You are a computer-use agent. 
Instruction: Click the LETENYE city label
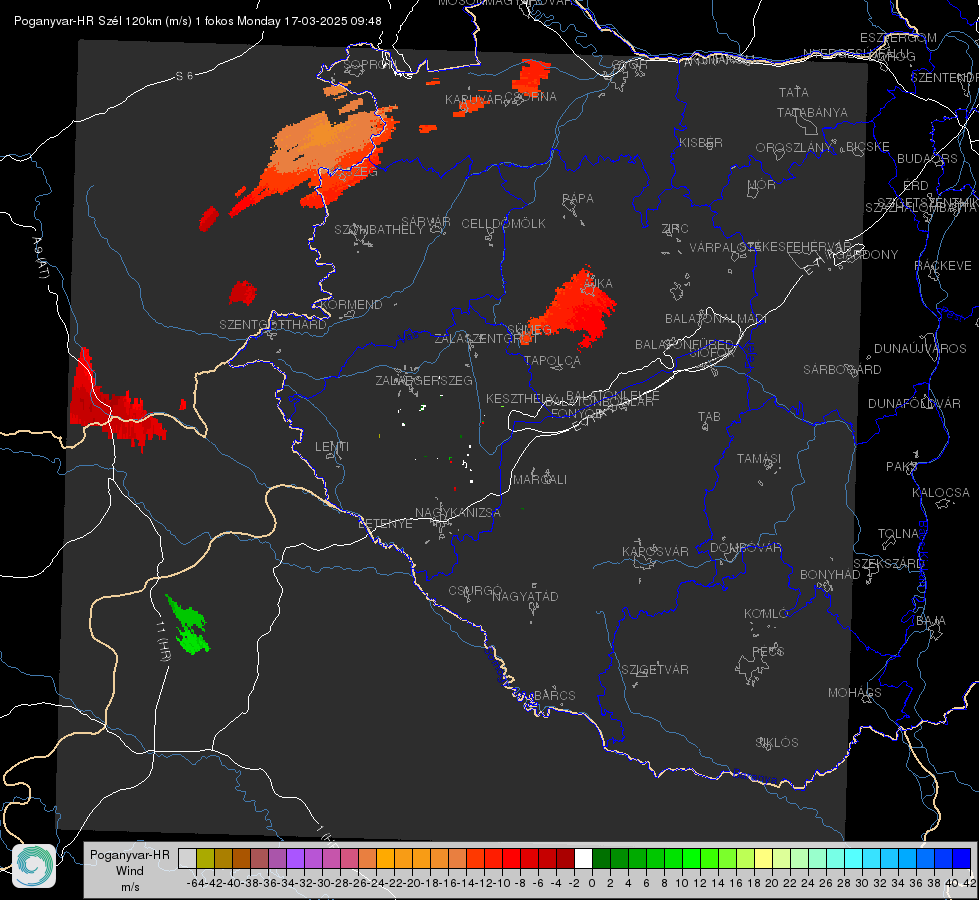coord(385,524)
